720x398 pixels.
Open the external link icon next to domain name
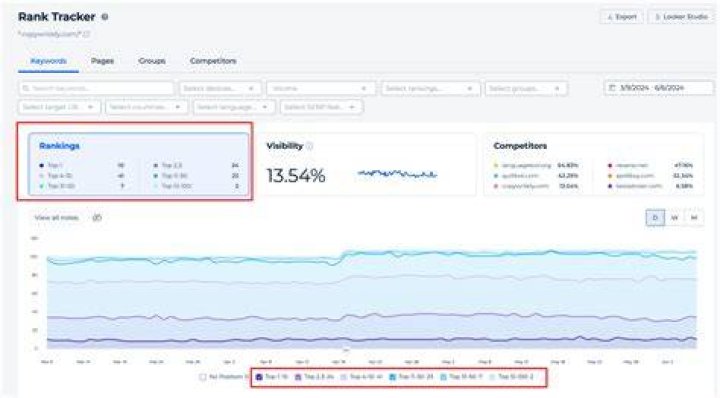tap(87, 34)
